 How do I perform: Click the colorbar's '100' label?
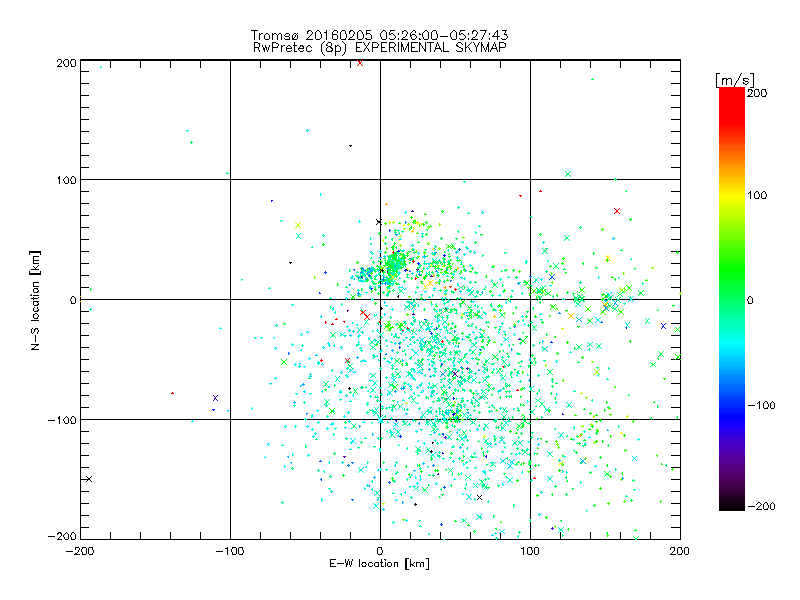tap(757, 195)
